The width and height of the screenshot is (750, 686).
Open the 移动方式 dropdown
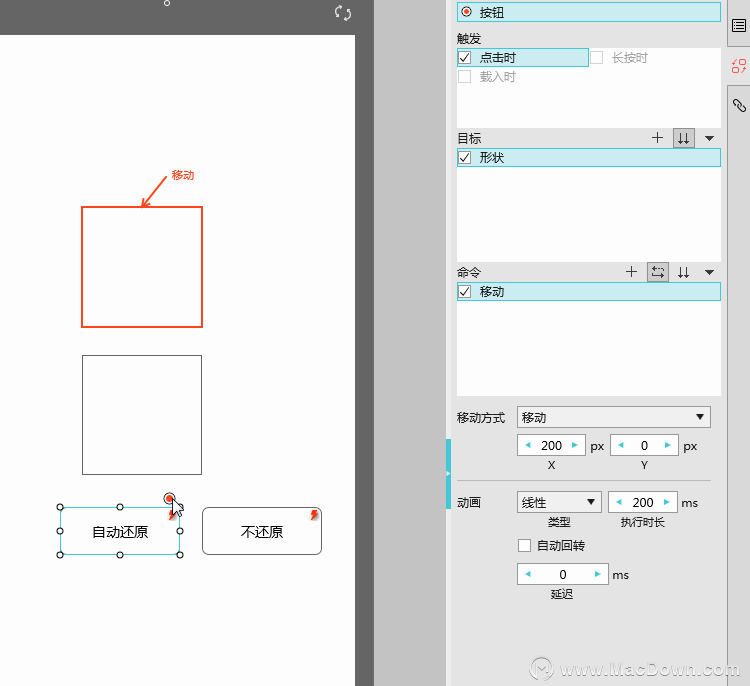coord(614,417)
